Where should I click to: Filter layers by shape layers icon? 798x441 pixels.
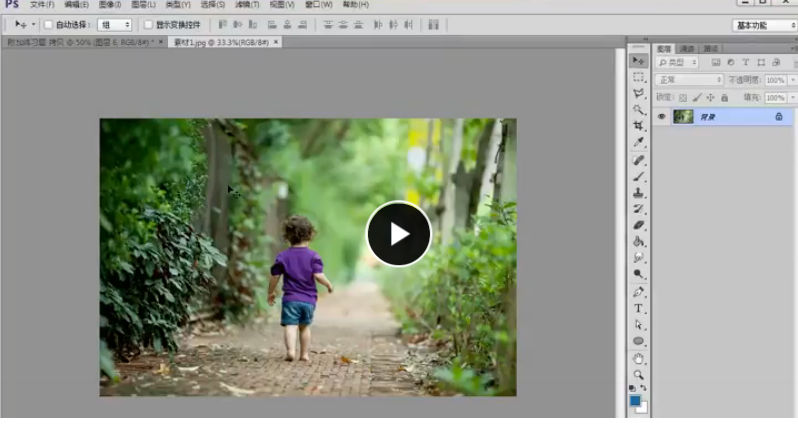pos(761,62)
